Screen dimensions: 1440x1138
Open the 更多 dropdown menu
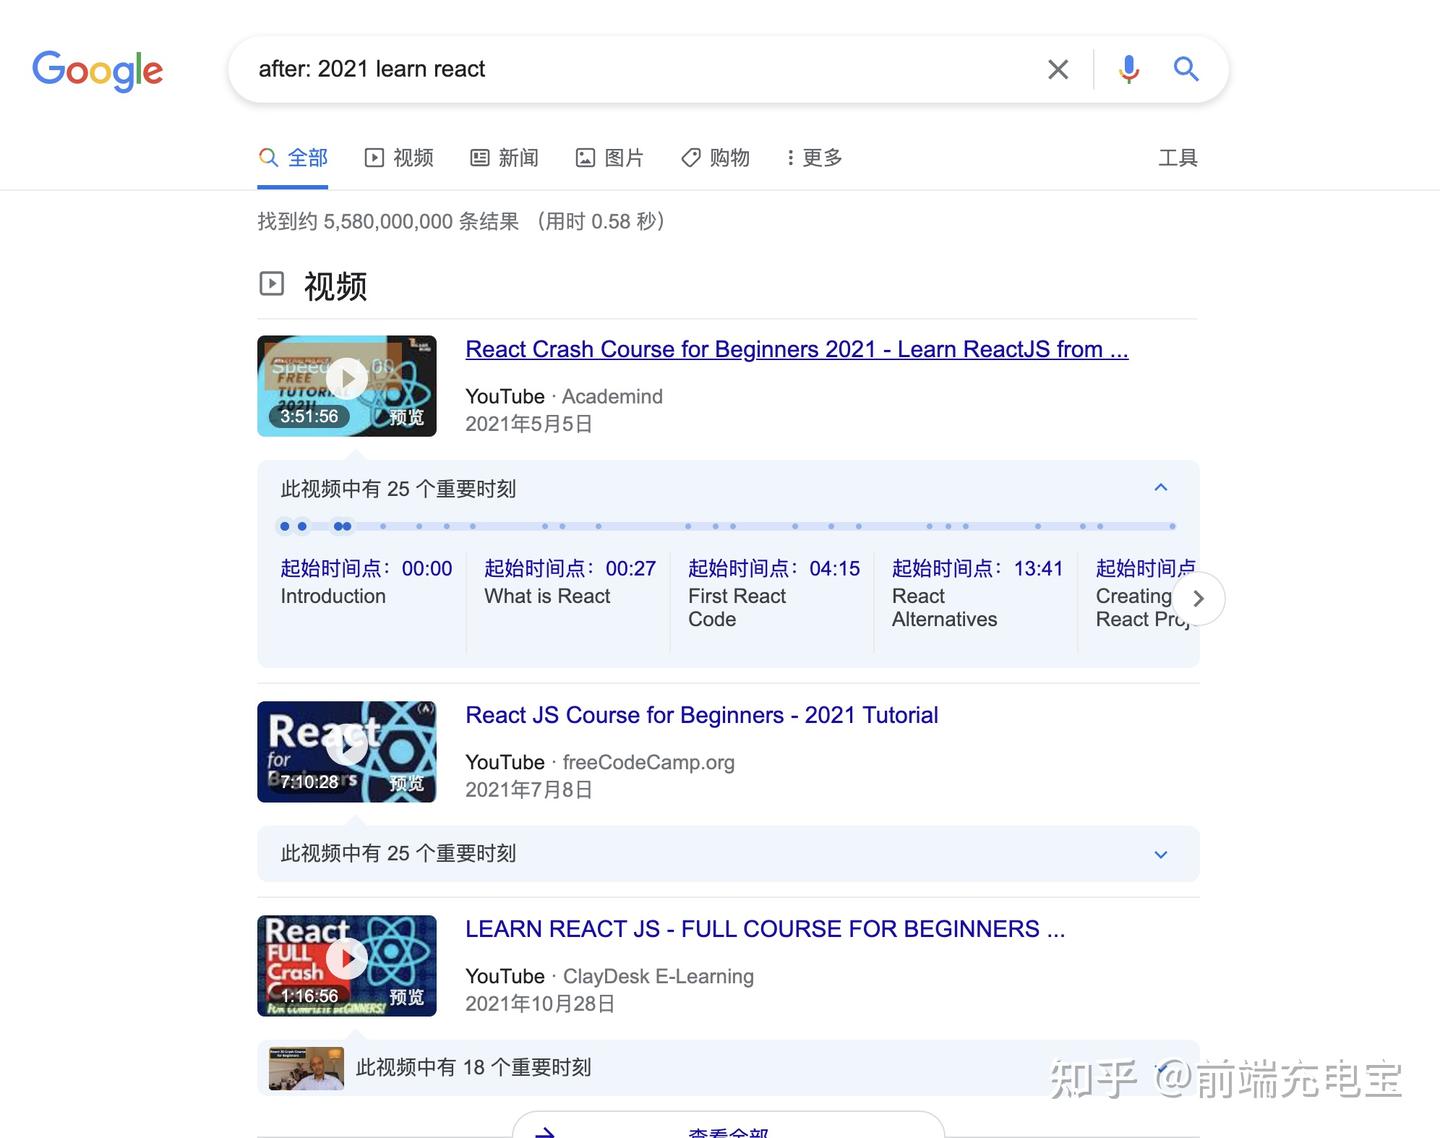point(813,157)
